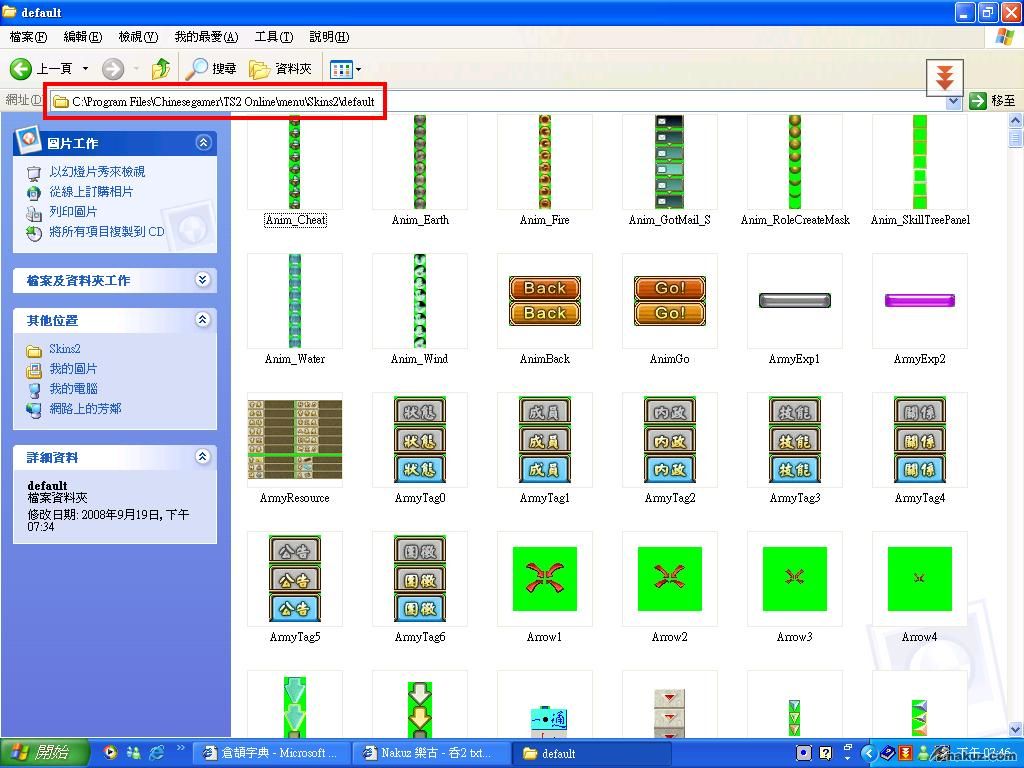
Task: Open 網路上的芳鄰 network places link
Action: pyautogui.click(x=86, y=409)
